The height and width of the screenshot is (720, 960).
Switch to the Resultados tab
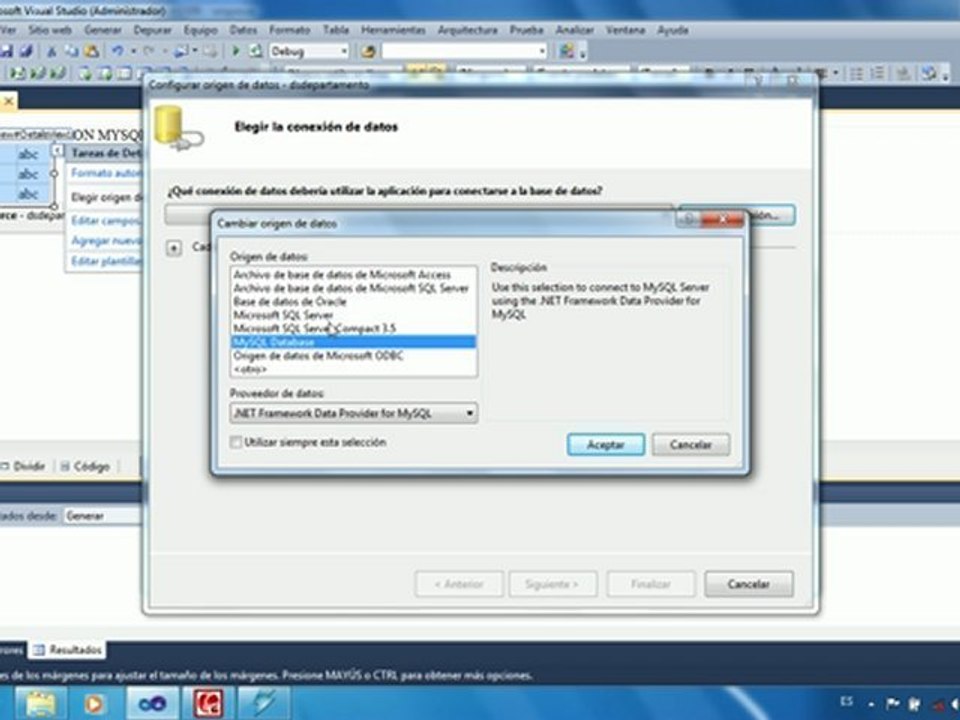click(x=68, y=650)
